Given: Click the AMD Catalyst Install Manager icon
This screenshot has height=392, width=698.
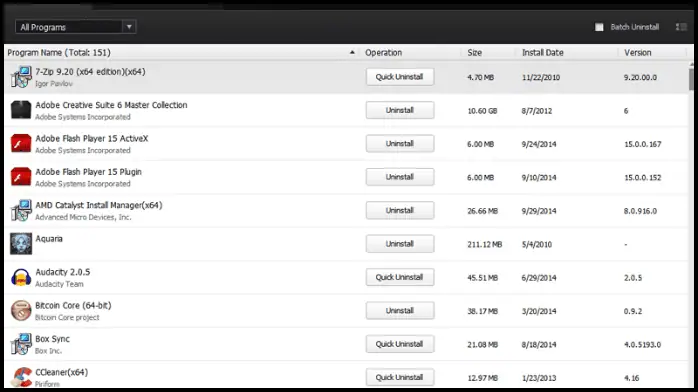Looking at the screenshot, I should point(21,210).
